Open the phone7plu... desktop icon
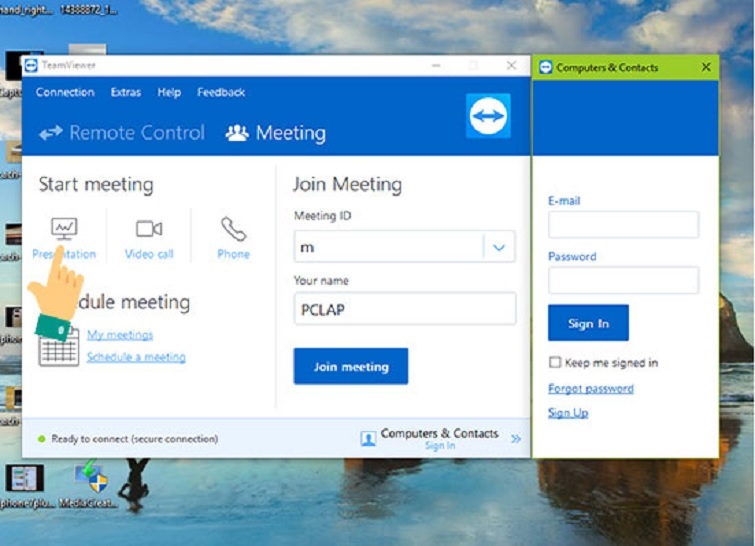The height and width of the screenshot is (546, 755). click(25, 486)
